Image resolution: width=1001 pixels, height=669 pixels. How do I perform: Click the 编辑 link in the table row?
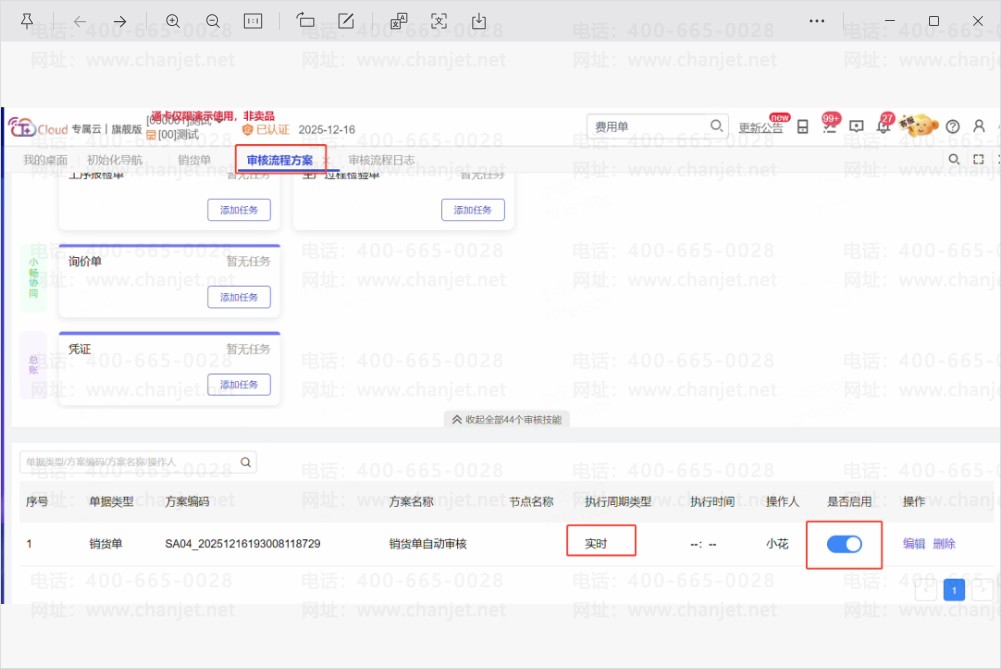pos(914,544)
